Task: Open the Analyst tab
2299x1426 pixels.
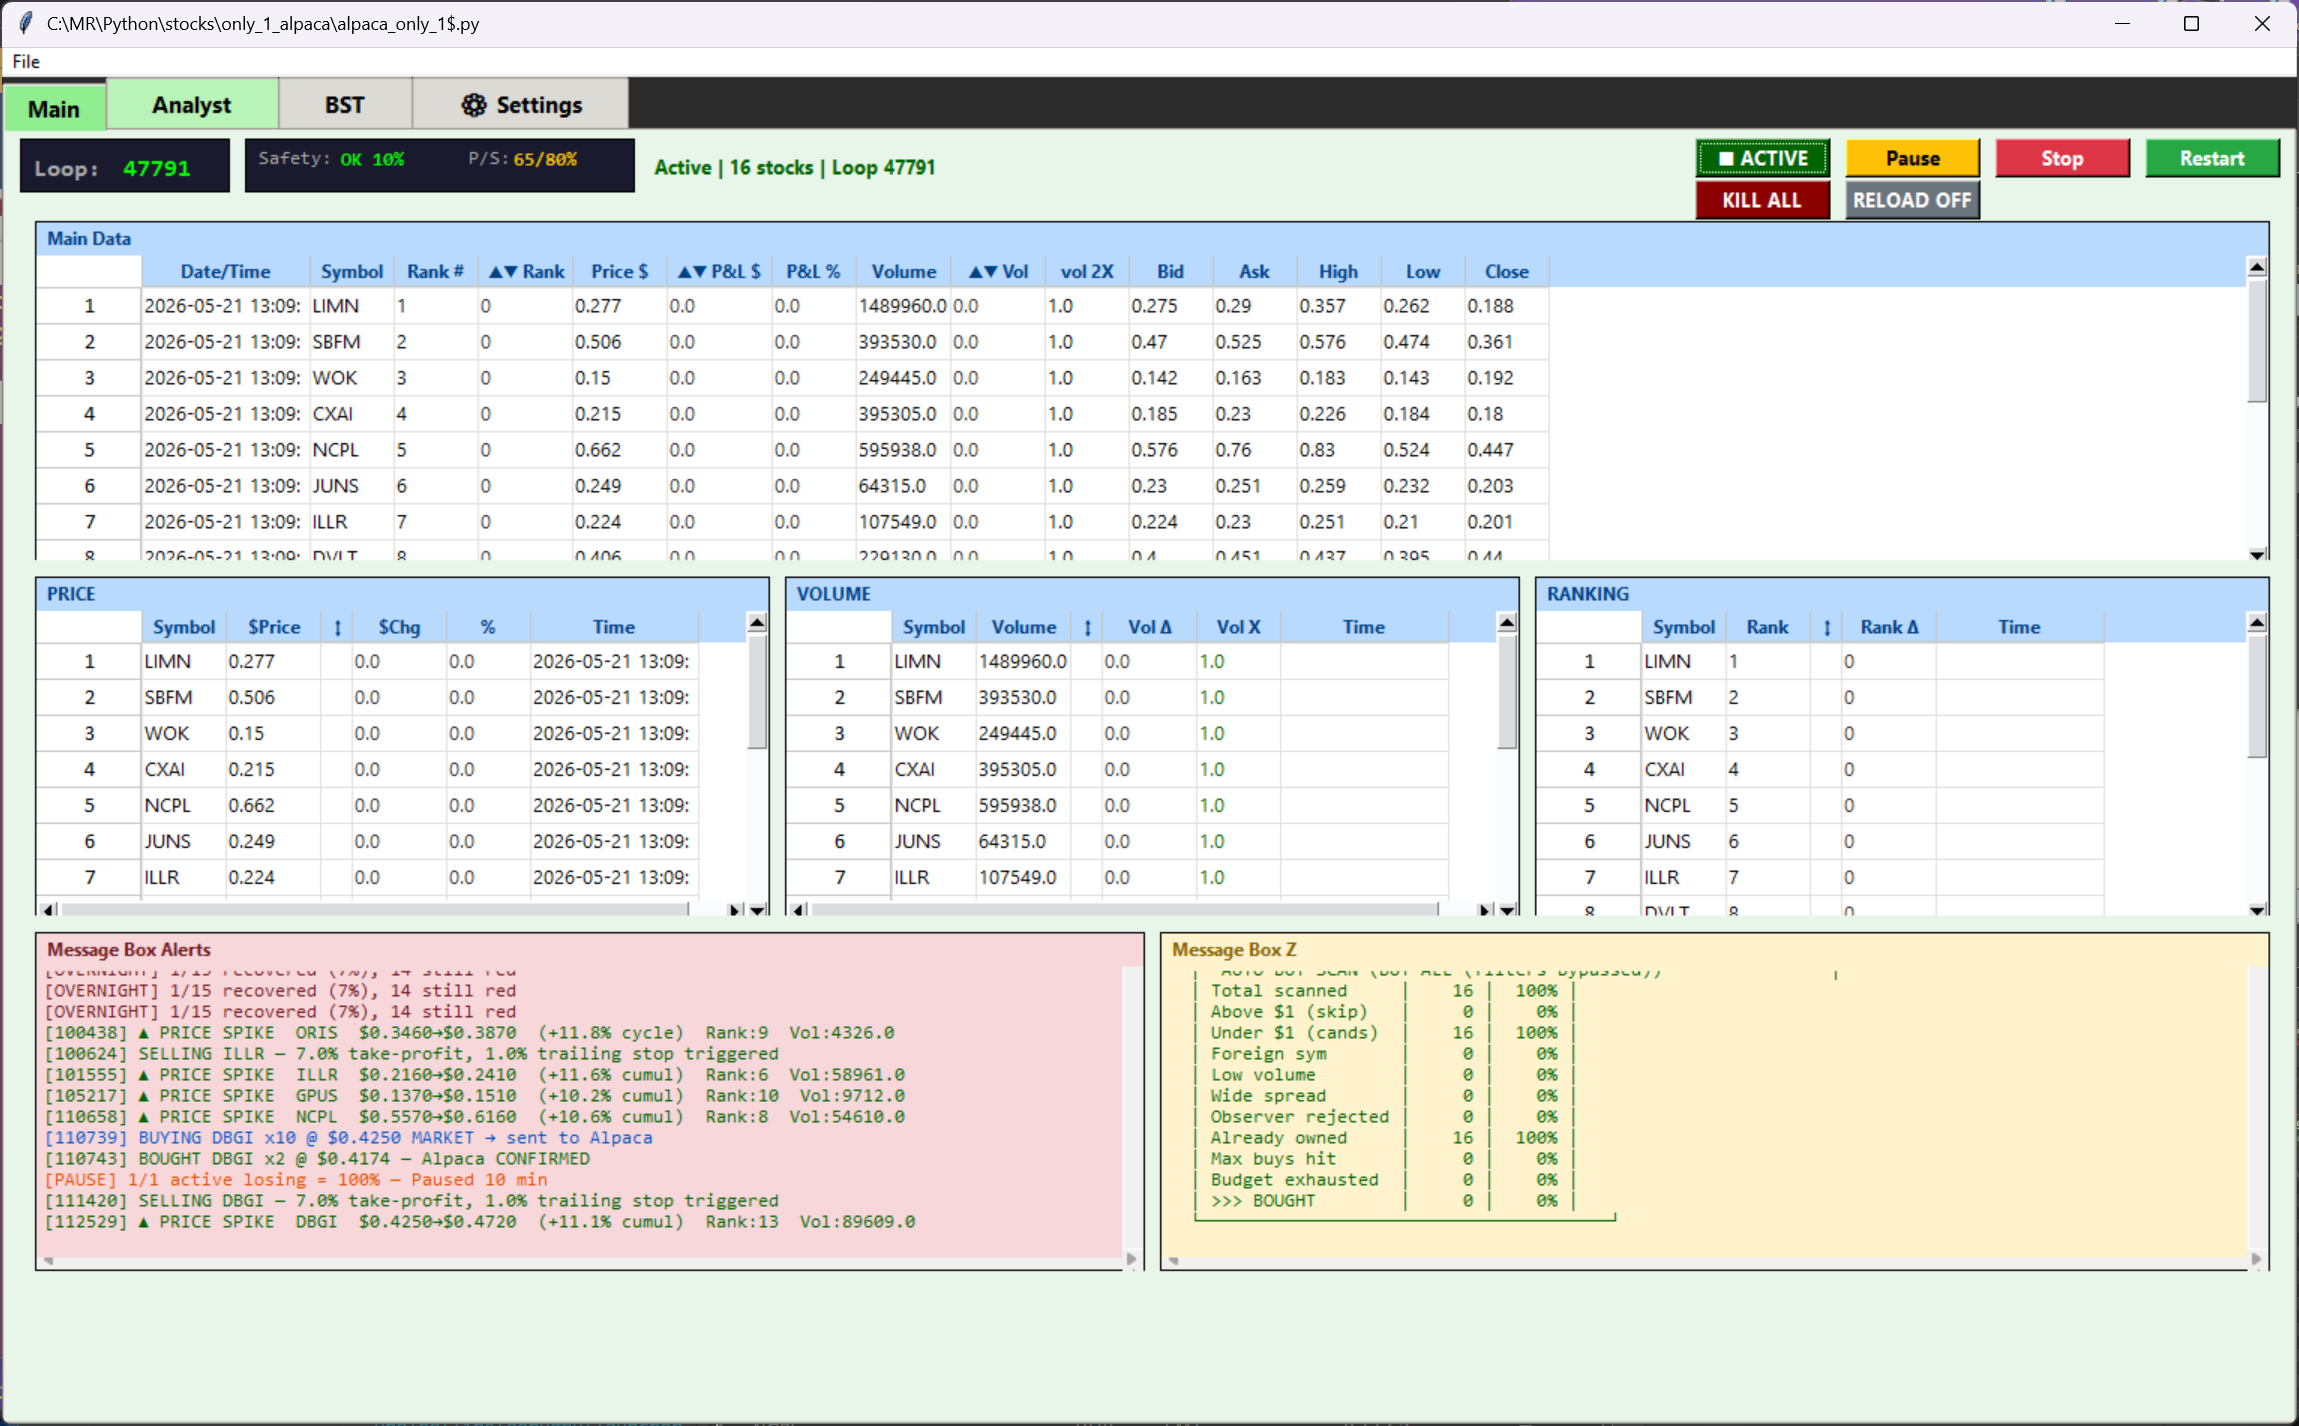Action: tap(192, 105)
